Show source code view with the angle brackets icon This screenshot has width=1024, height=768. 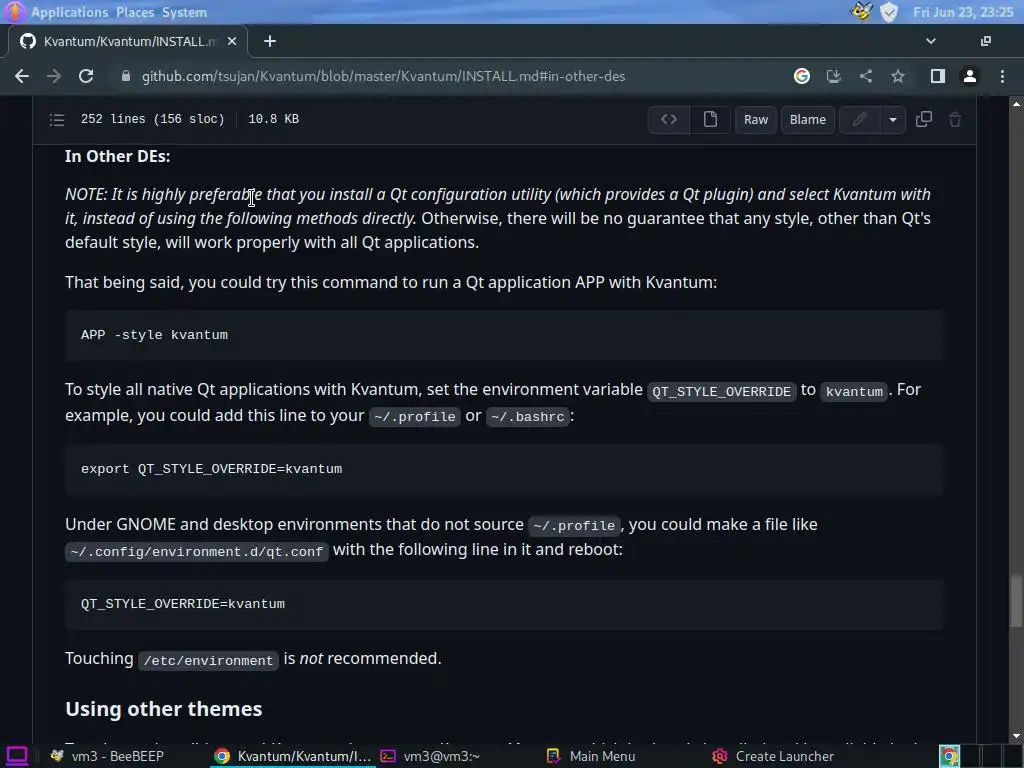pos(669,120)
